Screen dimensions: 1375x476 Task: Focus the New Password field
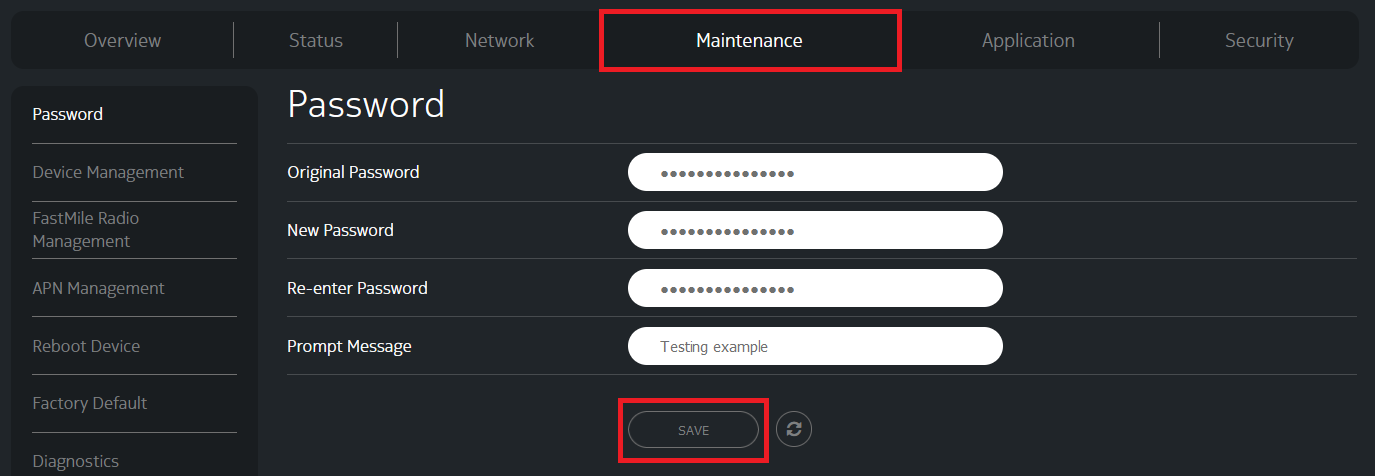click(x=815, y=230)
